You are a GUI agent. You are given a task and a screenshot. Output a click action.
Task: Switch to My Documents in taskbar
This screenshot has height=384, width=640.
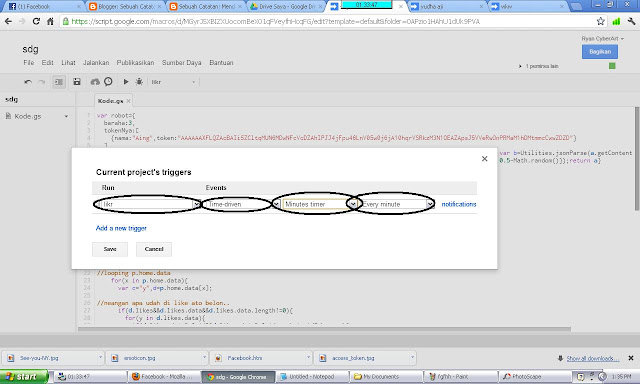pyautogui.click(x=386, y=377)
